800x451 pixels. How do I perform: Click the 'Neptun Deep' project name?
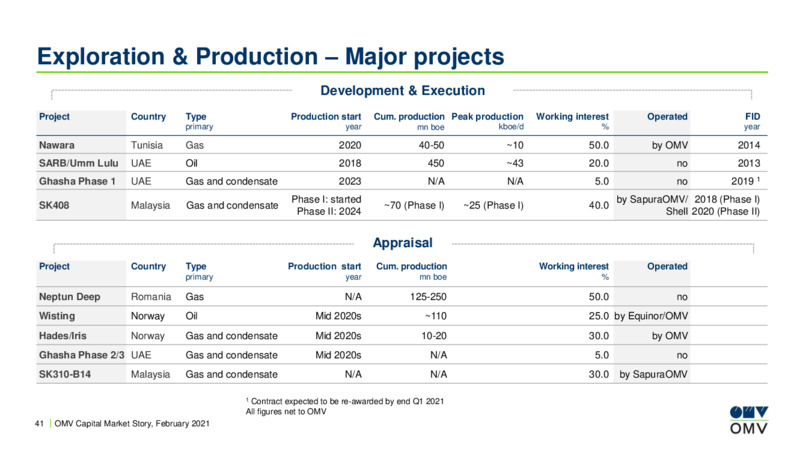click(69, 297)
